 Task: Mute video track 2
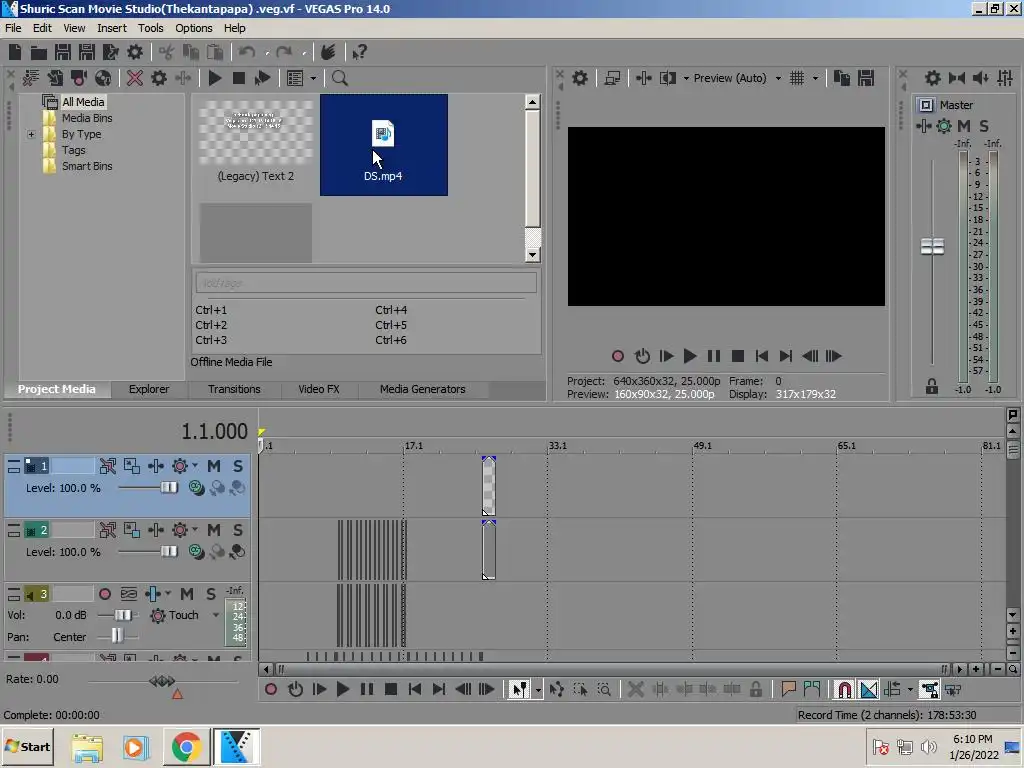[214, 530]
